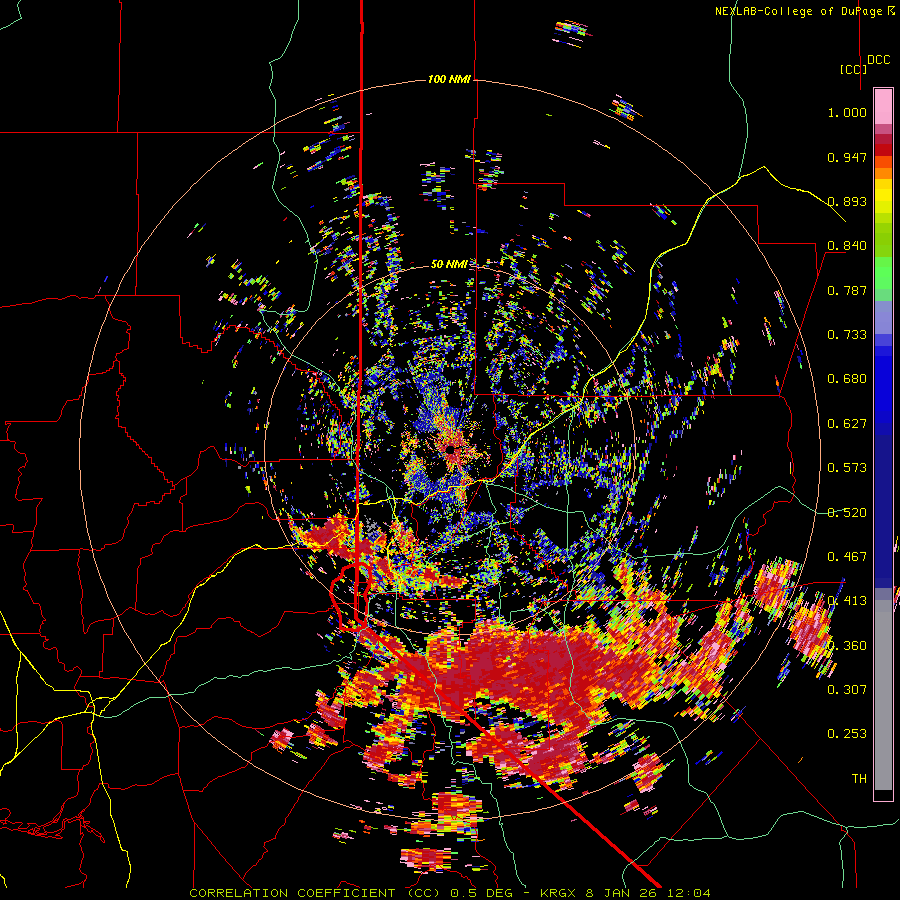Click the 50 NMI range ring label
Viewport: 900px width, 900px height.
click(449, 265)
